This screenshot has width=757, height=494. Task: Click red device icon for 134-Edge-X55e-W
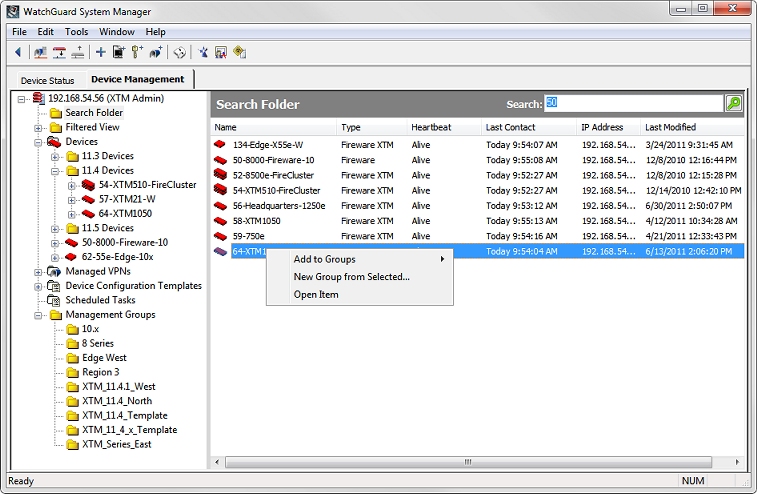(221, 146)
